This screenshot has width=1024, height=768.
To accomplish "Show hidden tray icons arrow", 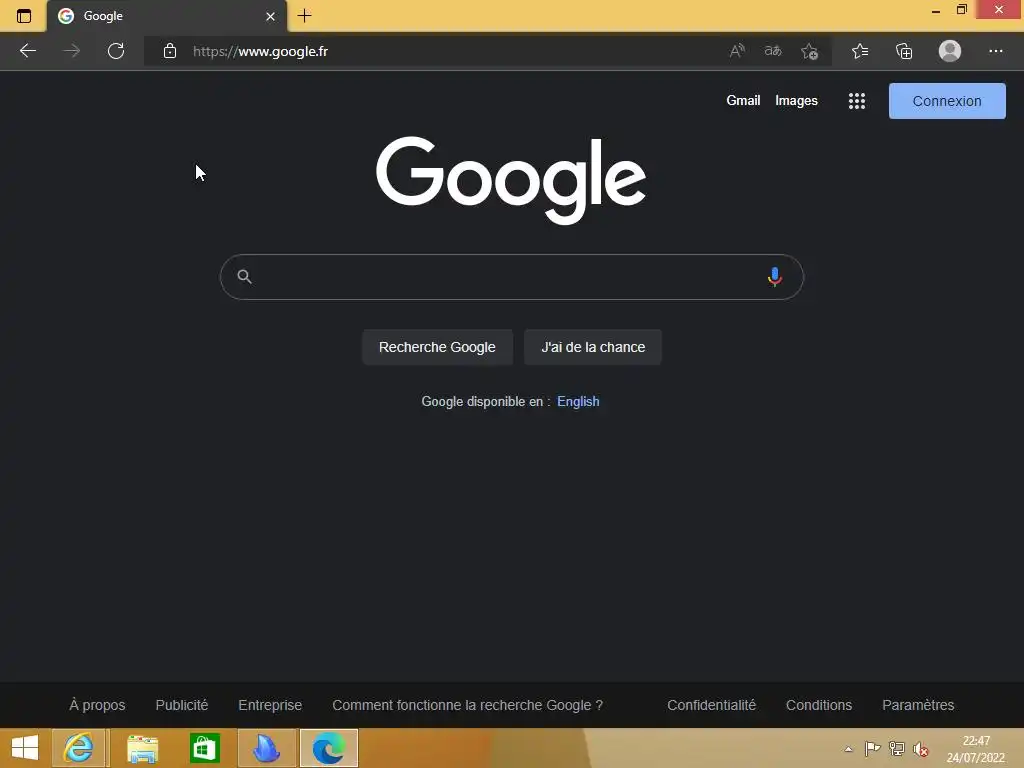I will [848, 749].
